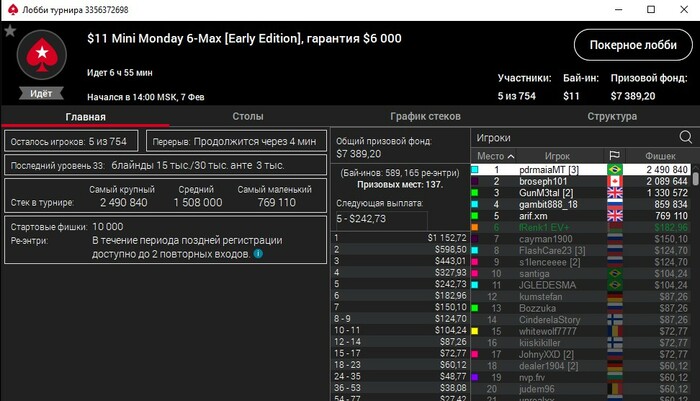Open the График стеков tab
Screen dimensions: 700x401
point(425,116)
